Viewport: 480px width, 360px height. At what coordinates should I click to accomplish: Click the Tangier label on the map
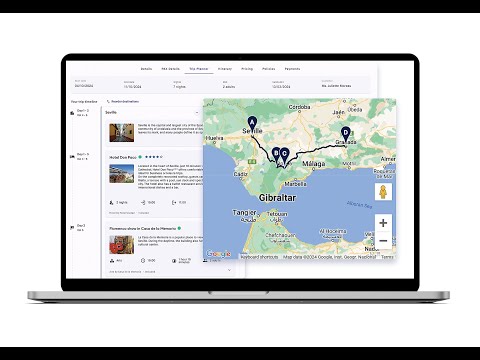[x=244, y=212]
